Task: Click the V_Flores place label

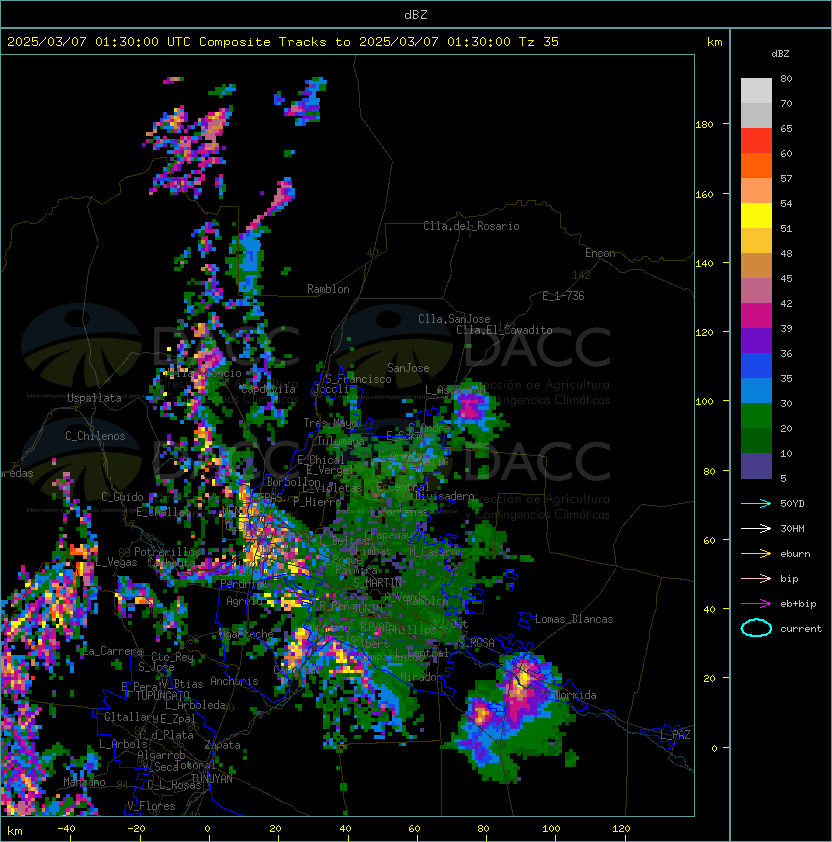Action: (x=151, y=806)
